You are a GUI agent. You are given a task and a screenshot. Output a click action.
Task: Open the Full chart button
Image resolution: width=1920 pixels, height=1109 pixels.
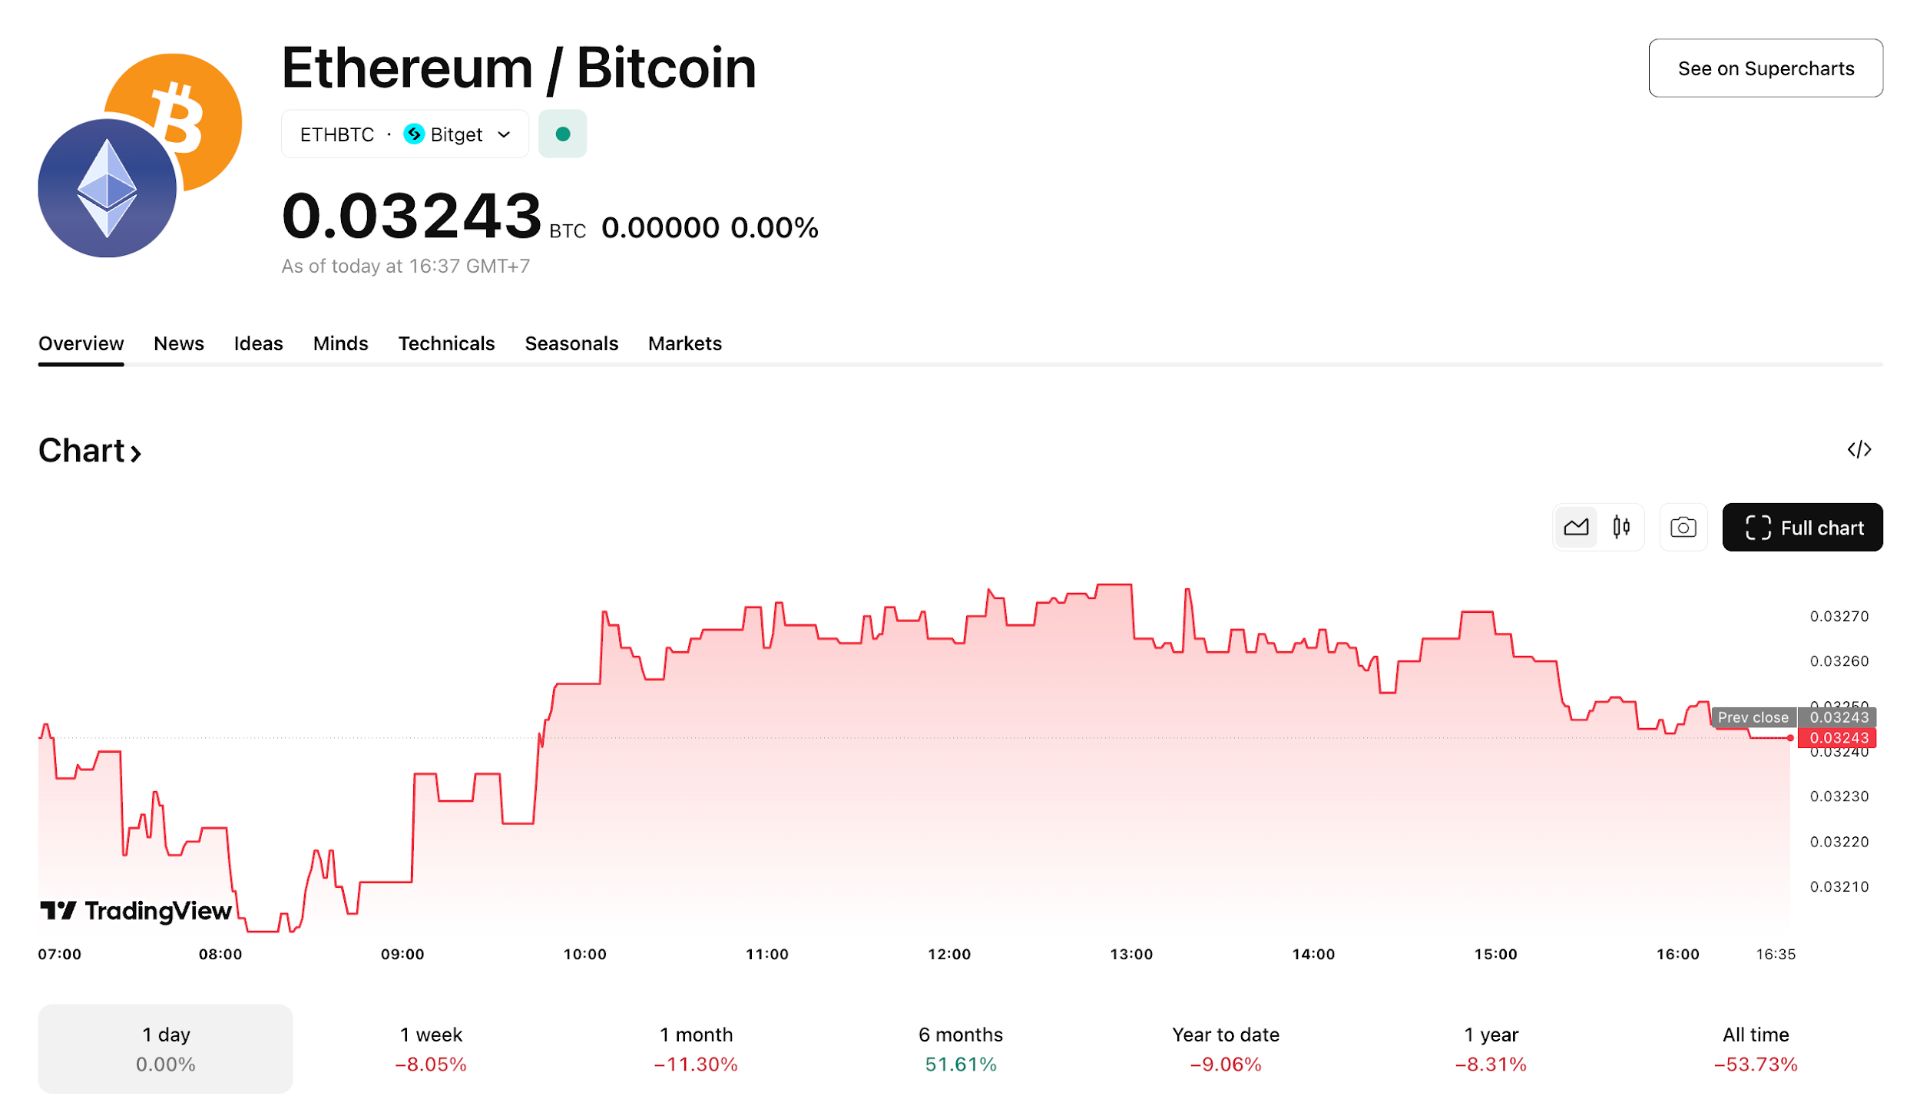(x=1803, y=527)
